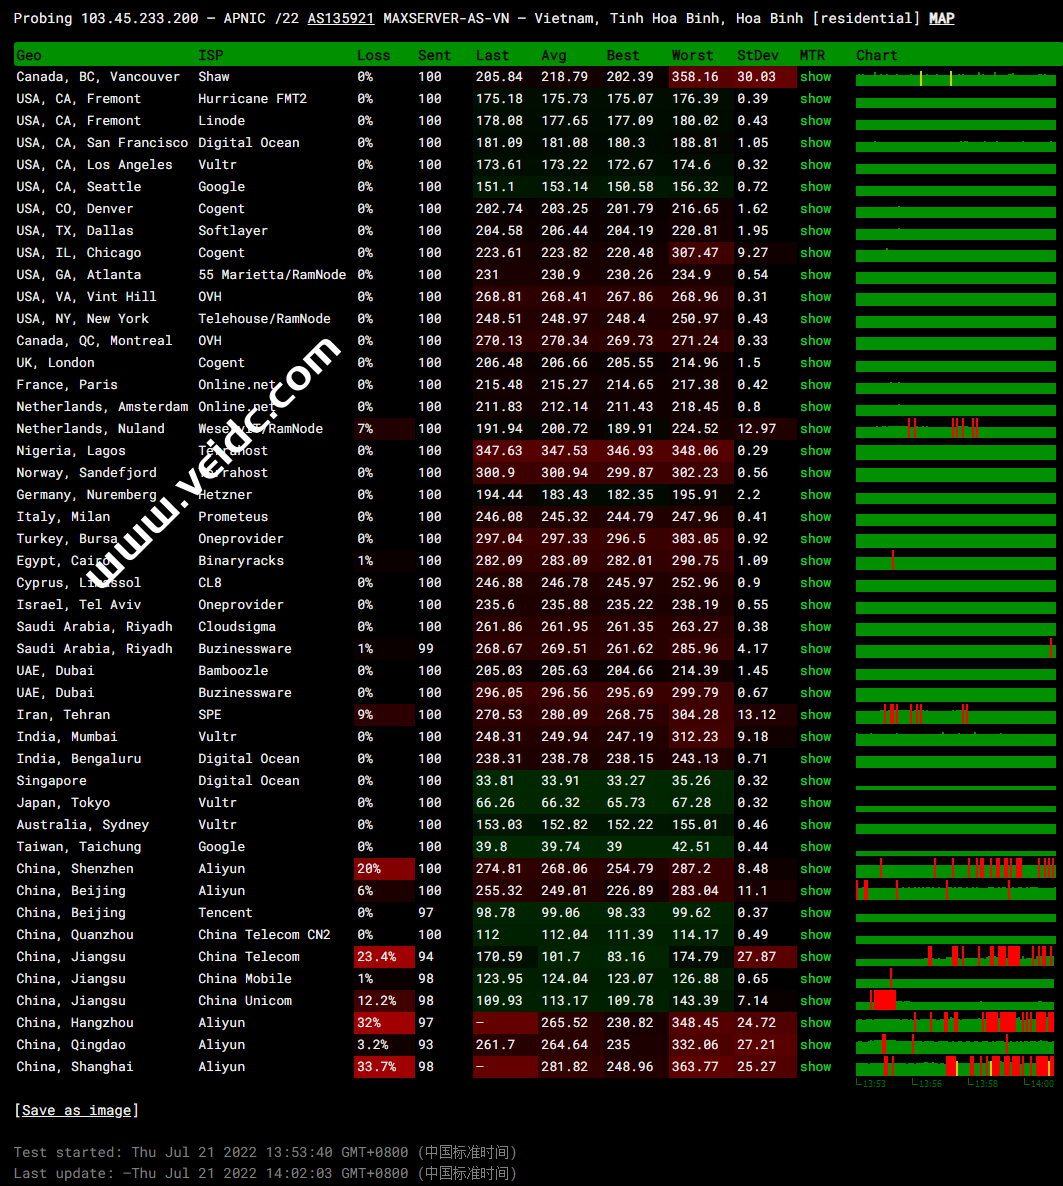Show MTR for Dallas Softlayer row
Screen dimensions: 1063x1186
(816, 231)
